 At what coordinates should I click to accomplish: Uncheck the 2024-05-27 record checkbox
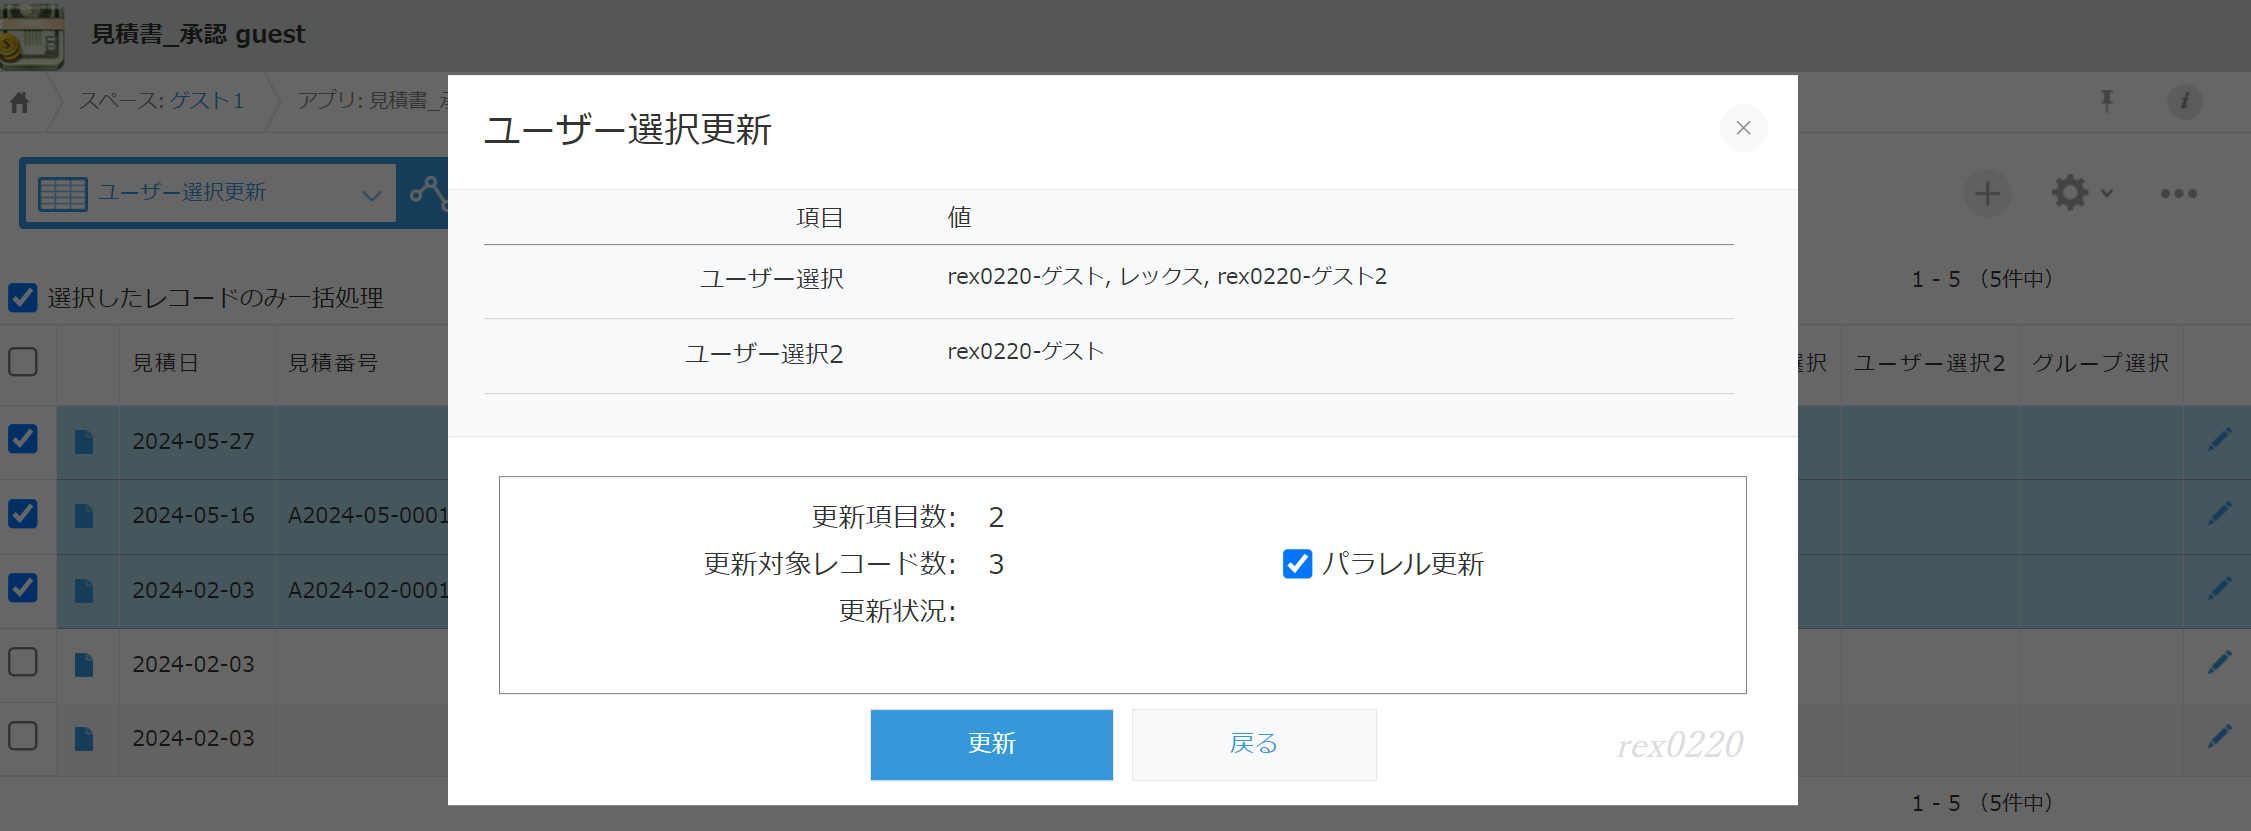coord(23,439)
